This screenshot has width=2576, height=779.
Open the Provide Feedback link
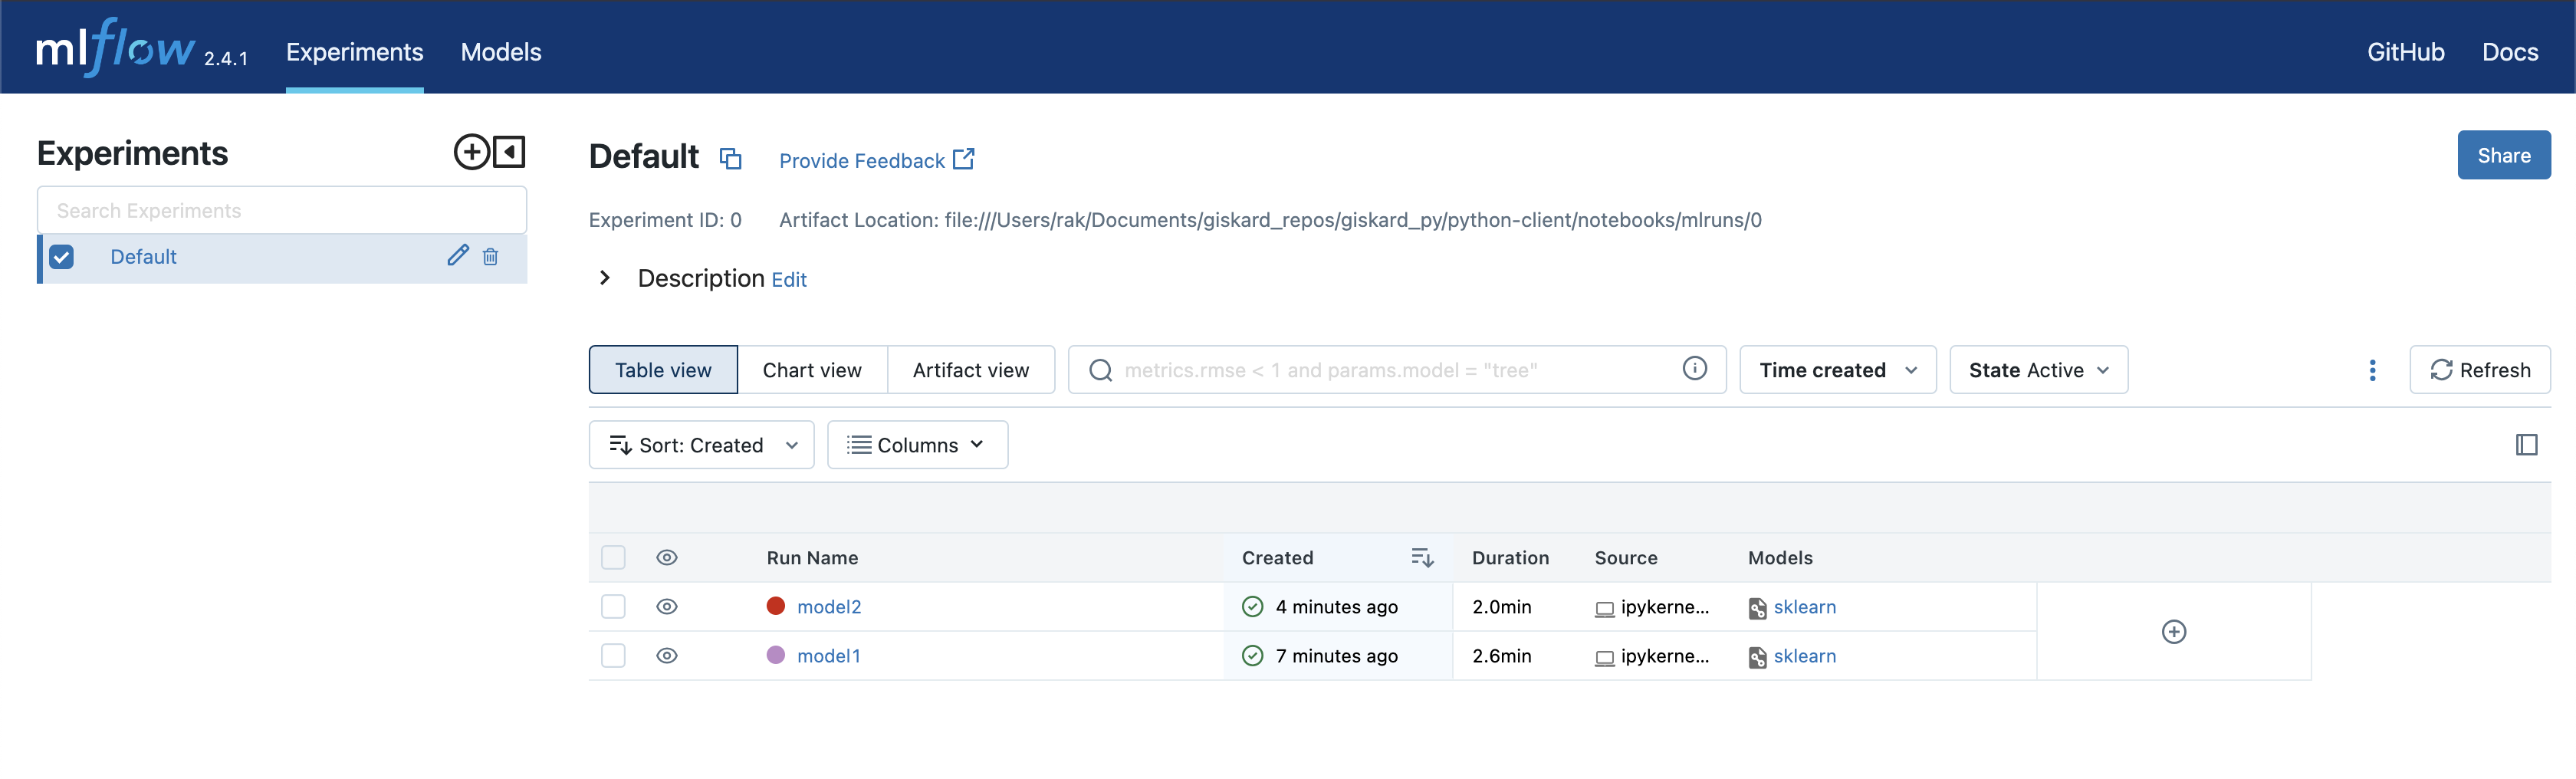coord(876,160)
